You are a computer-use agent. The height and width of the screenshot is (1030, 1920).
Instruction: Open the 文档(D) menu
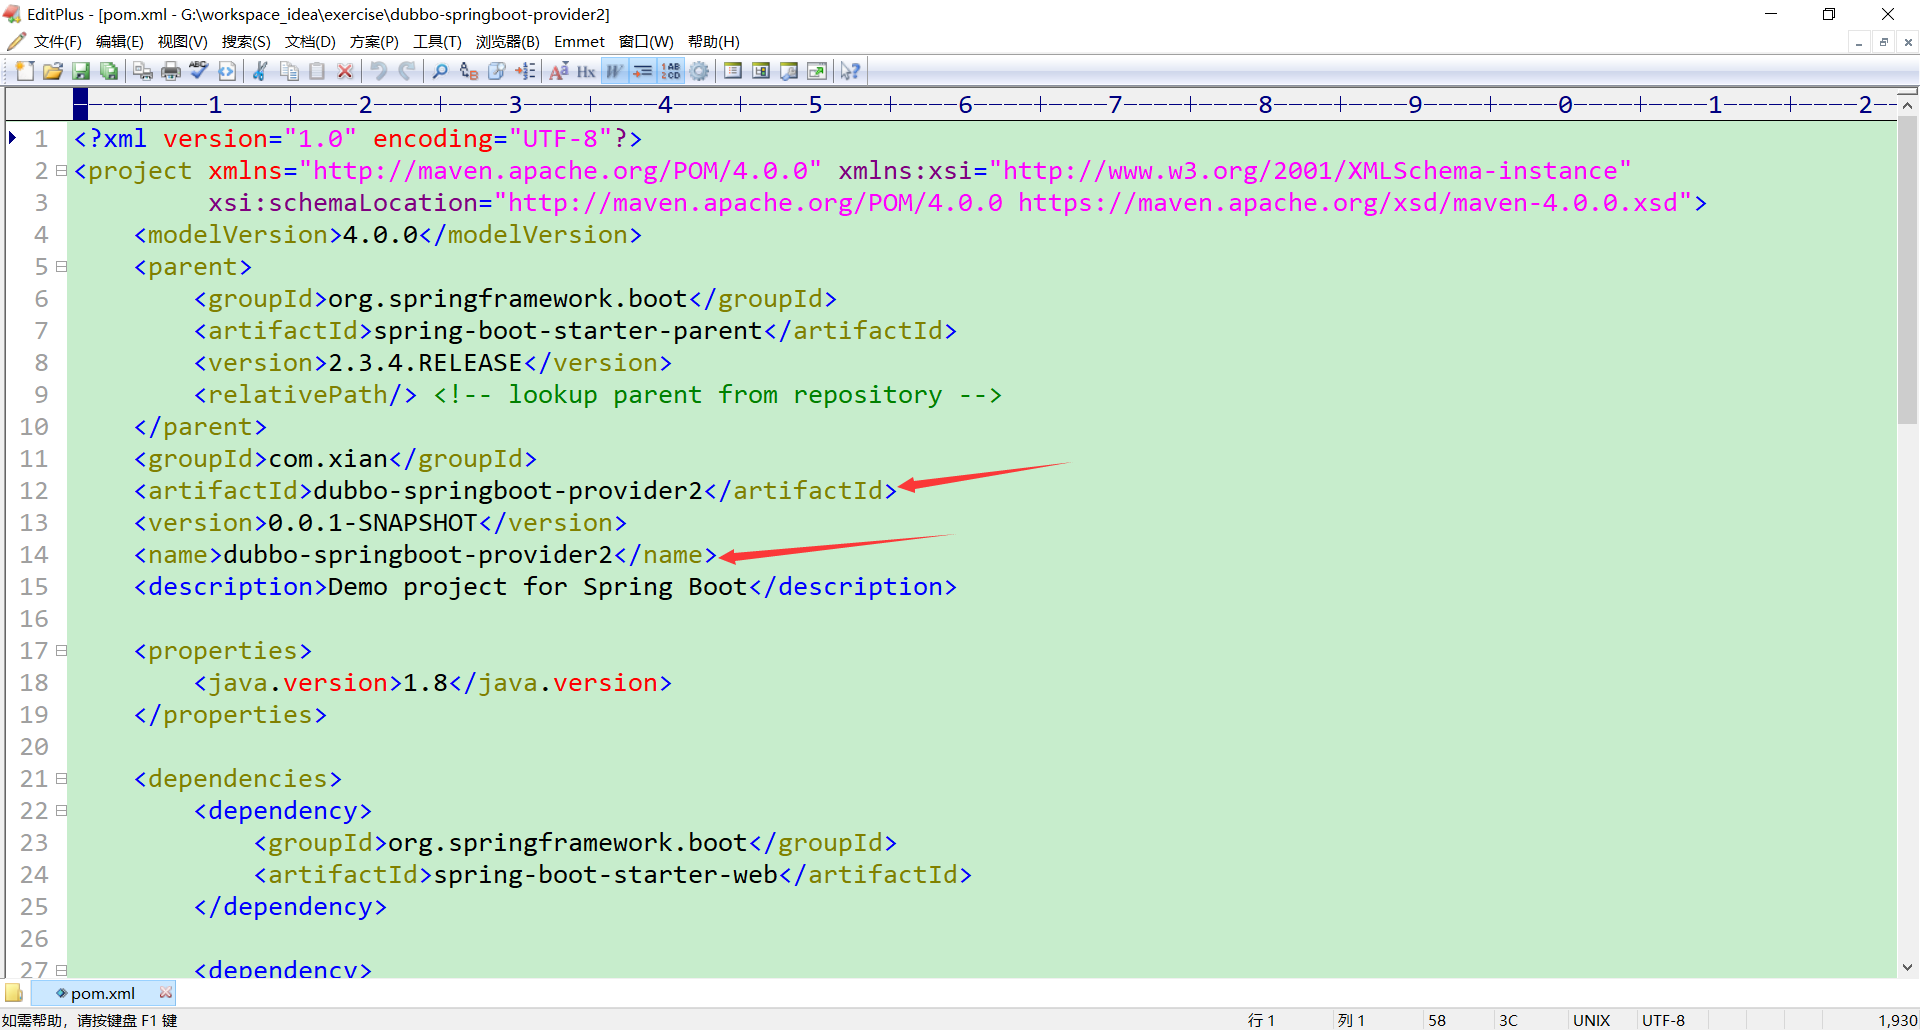click(310, 42)
